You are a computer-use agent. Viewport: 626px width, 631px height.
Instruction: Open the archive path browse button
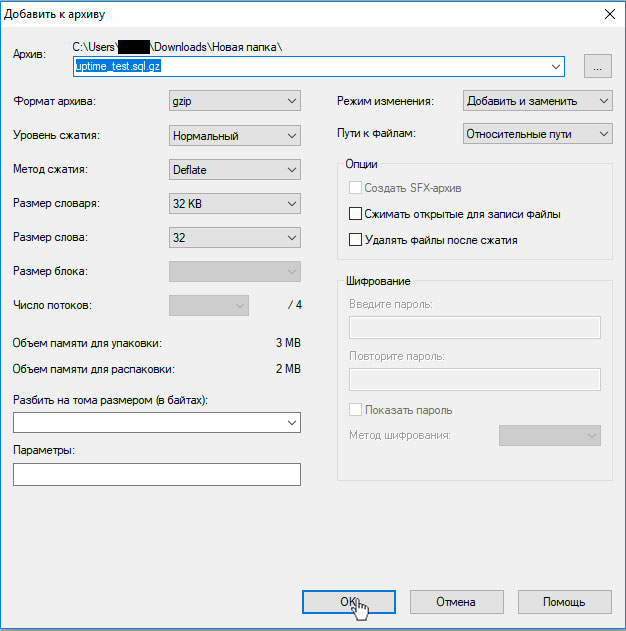(598, 66)
